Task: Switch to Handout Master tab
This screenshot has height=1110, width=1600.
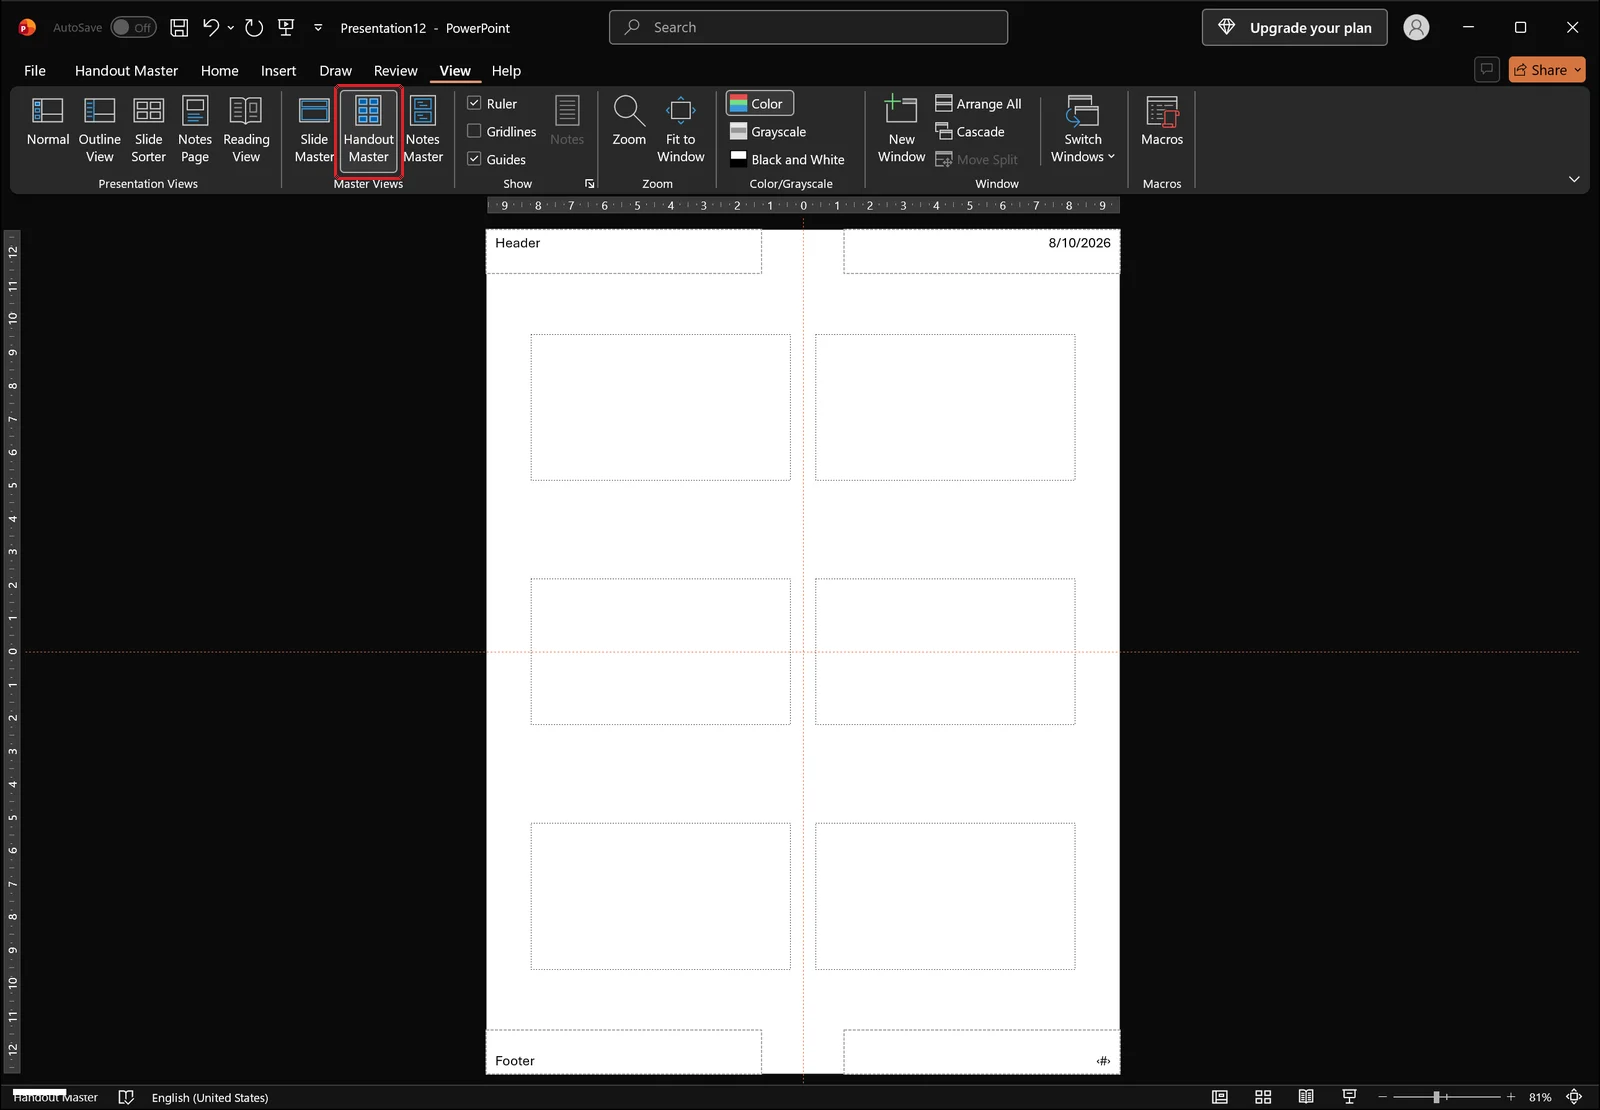Action: tap(126, 70)
